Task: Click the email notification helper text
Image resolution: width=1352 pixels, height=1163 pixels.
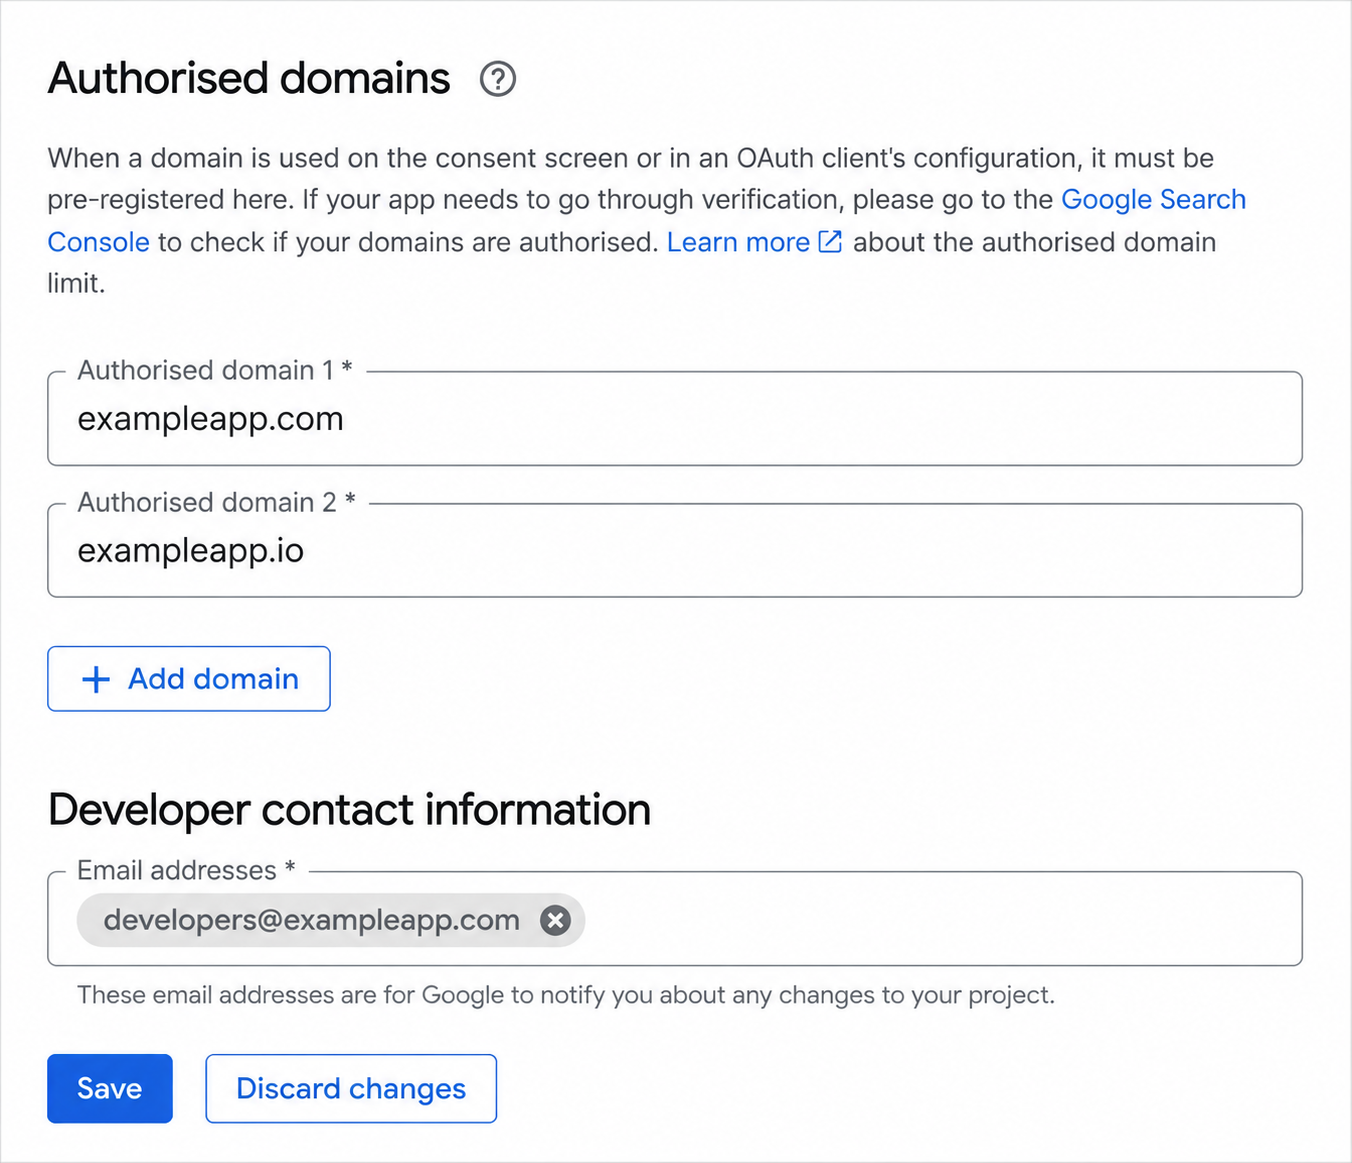Action: click(x=566, y=995)
